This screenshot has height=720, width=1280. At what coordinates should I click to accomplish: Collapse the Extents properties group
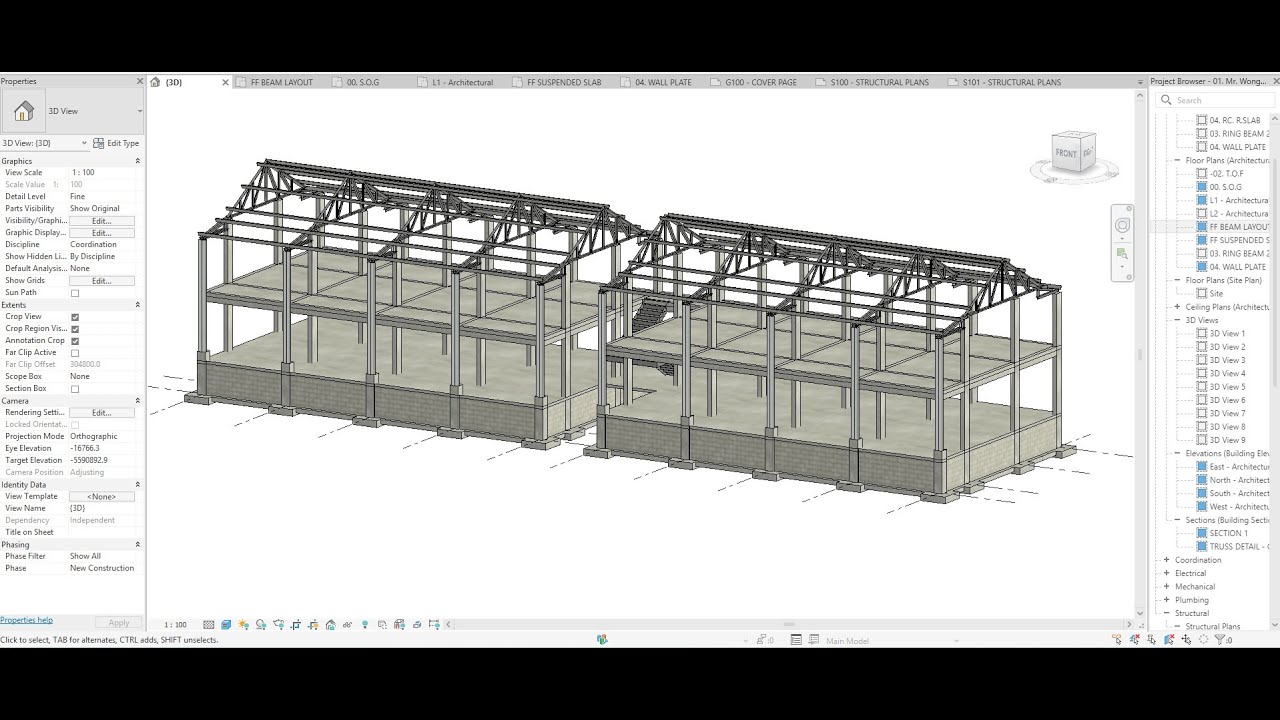138,305
